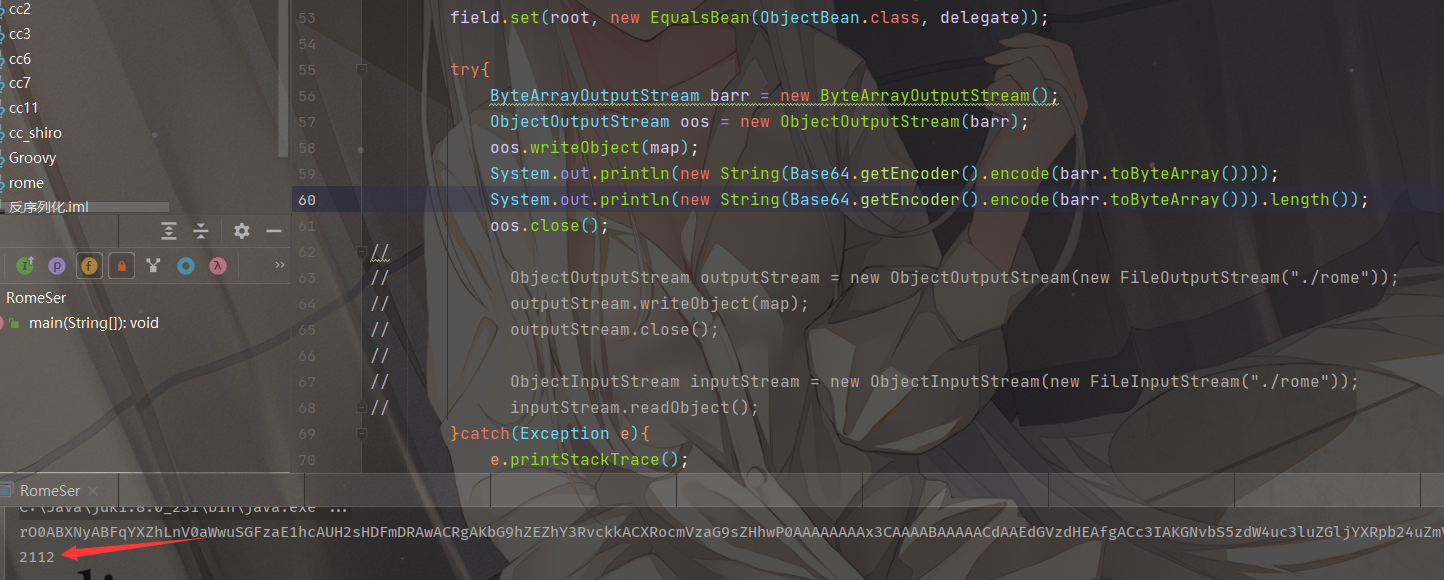Open the Groovy module in project tree
Viewport: 1444px width, 580px height.
coord(33,158)
